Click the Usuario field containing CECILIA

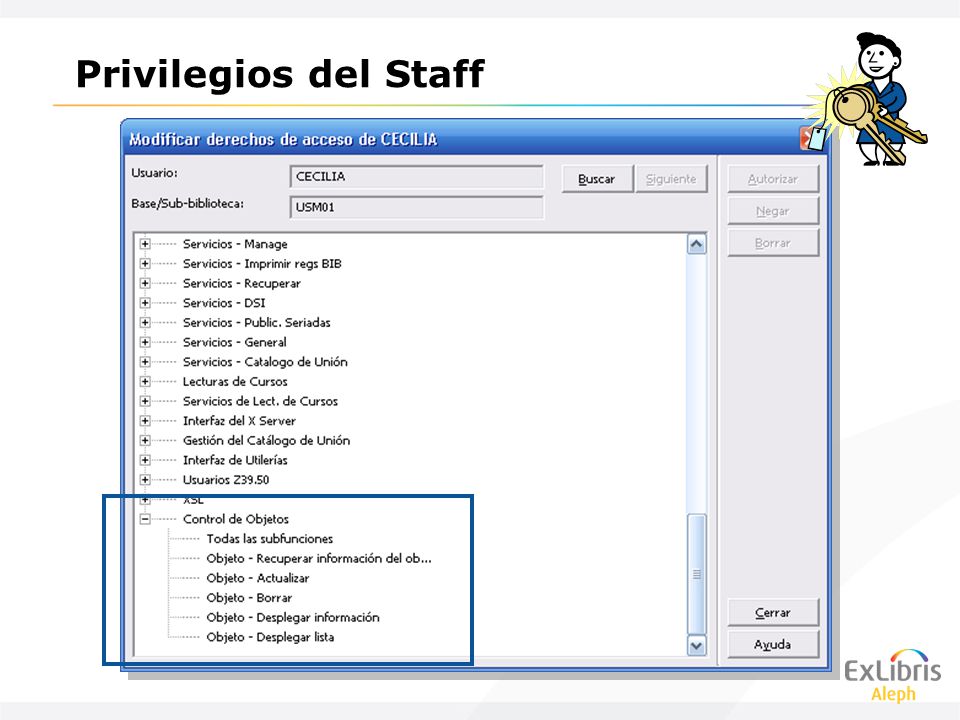(x=416, y=176)
